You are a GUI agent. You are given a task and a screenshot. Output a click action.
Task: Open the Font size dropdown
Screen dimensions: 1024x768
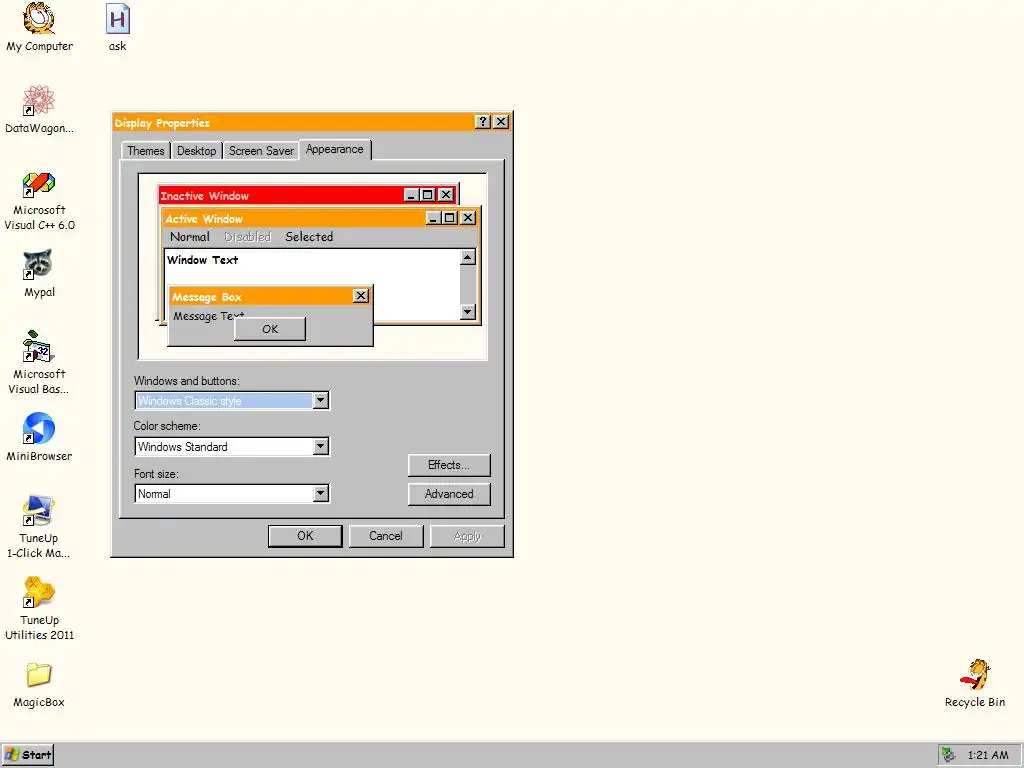pos(320,494)
